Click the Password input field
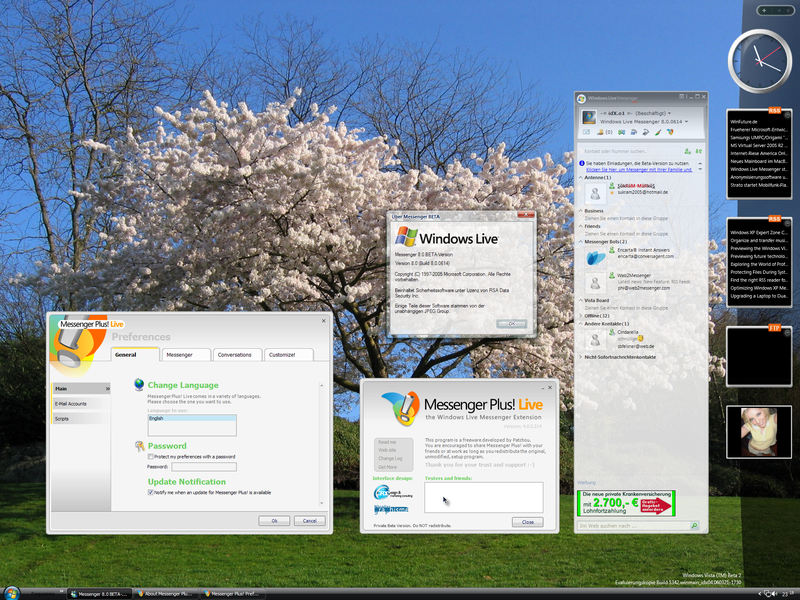Image resolution: width=800 pixels, height=600 pixels. [203, 466]
